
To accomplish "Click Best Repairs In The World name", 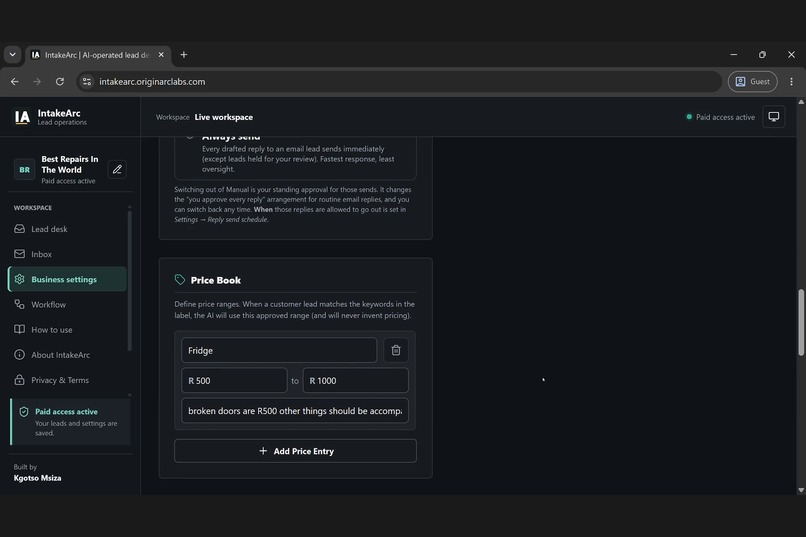I will pos(70,164).
